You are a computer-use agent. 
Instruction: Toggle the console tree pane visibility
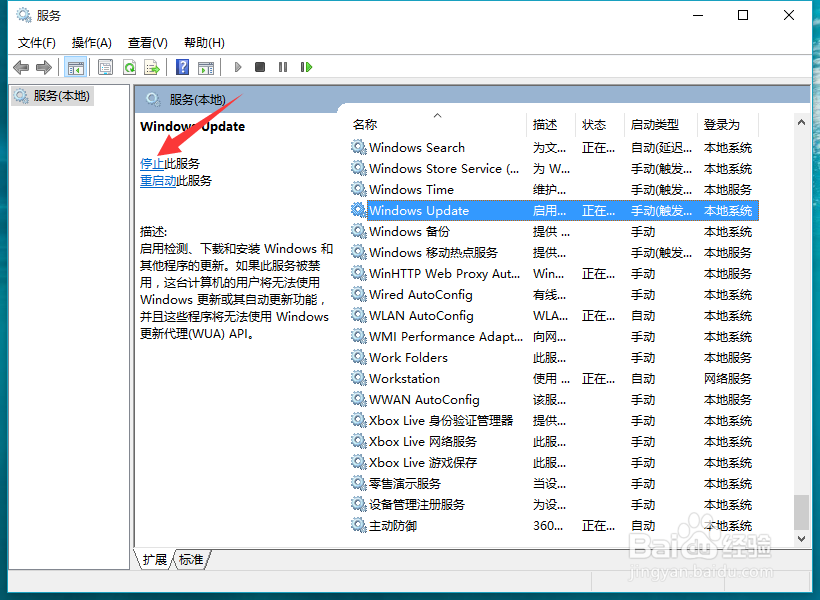[76, 67]
